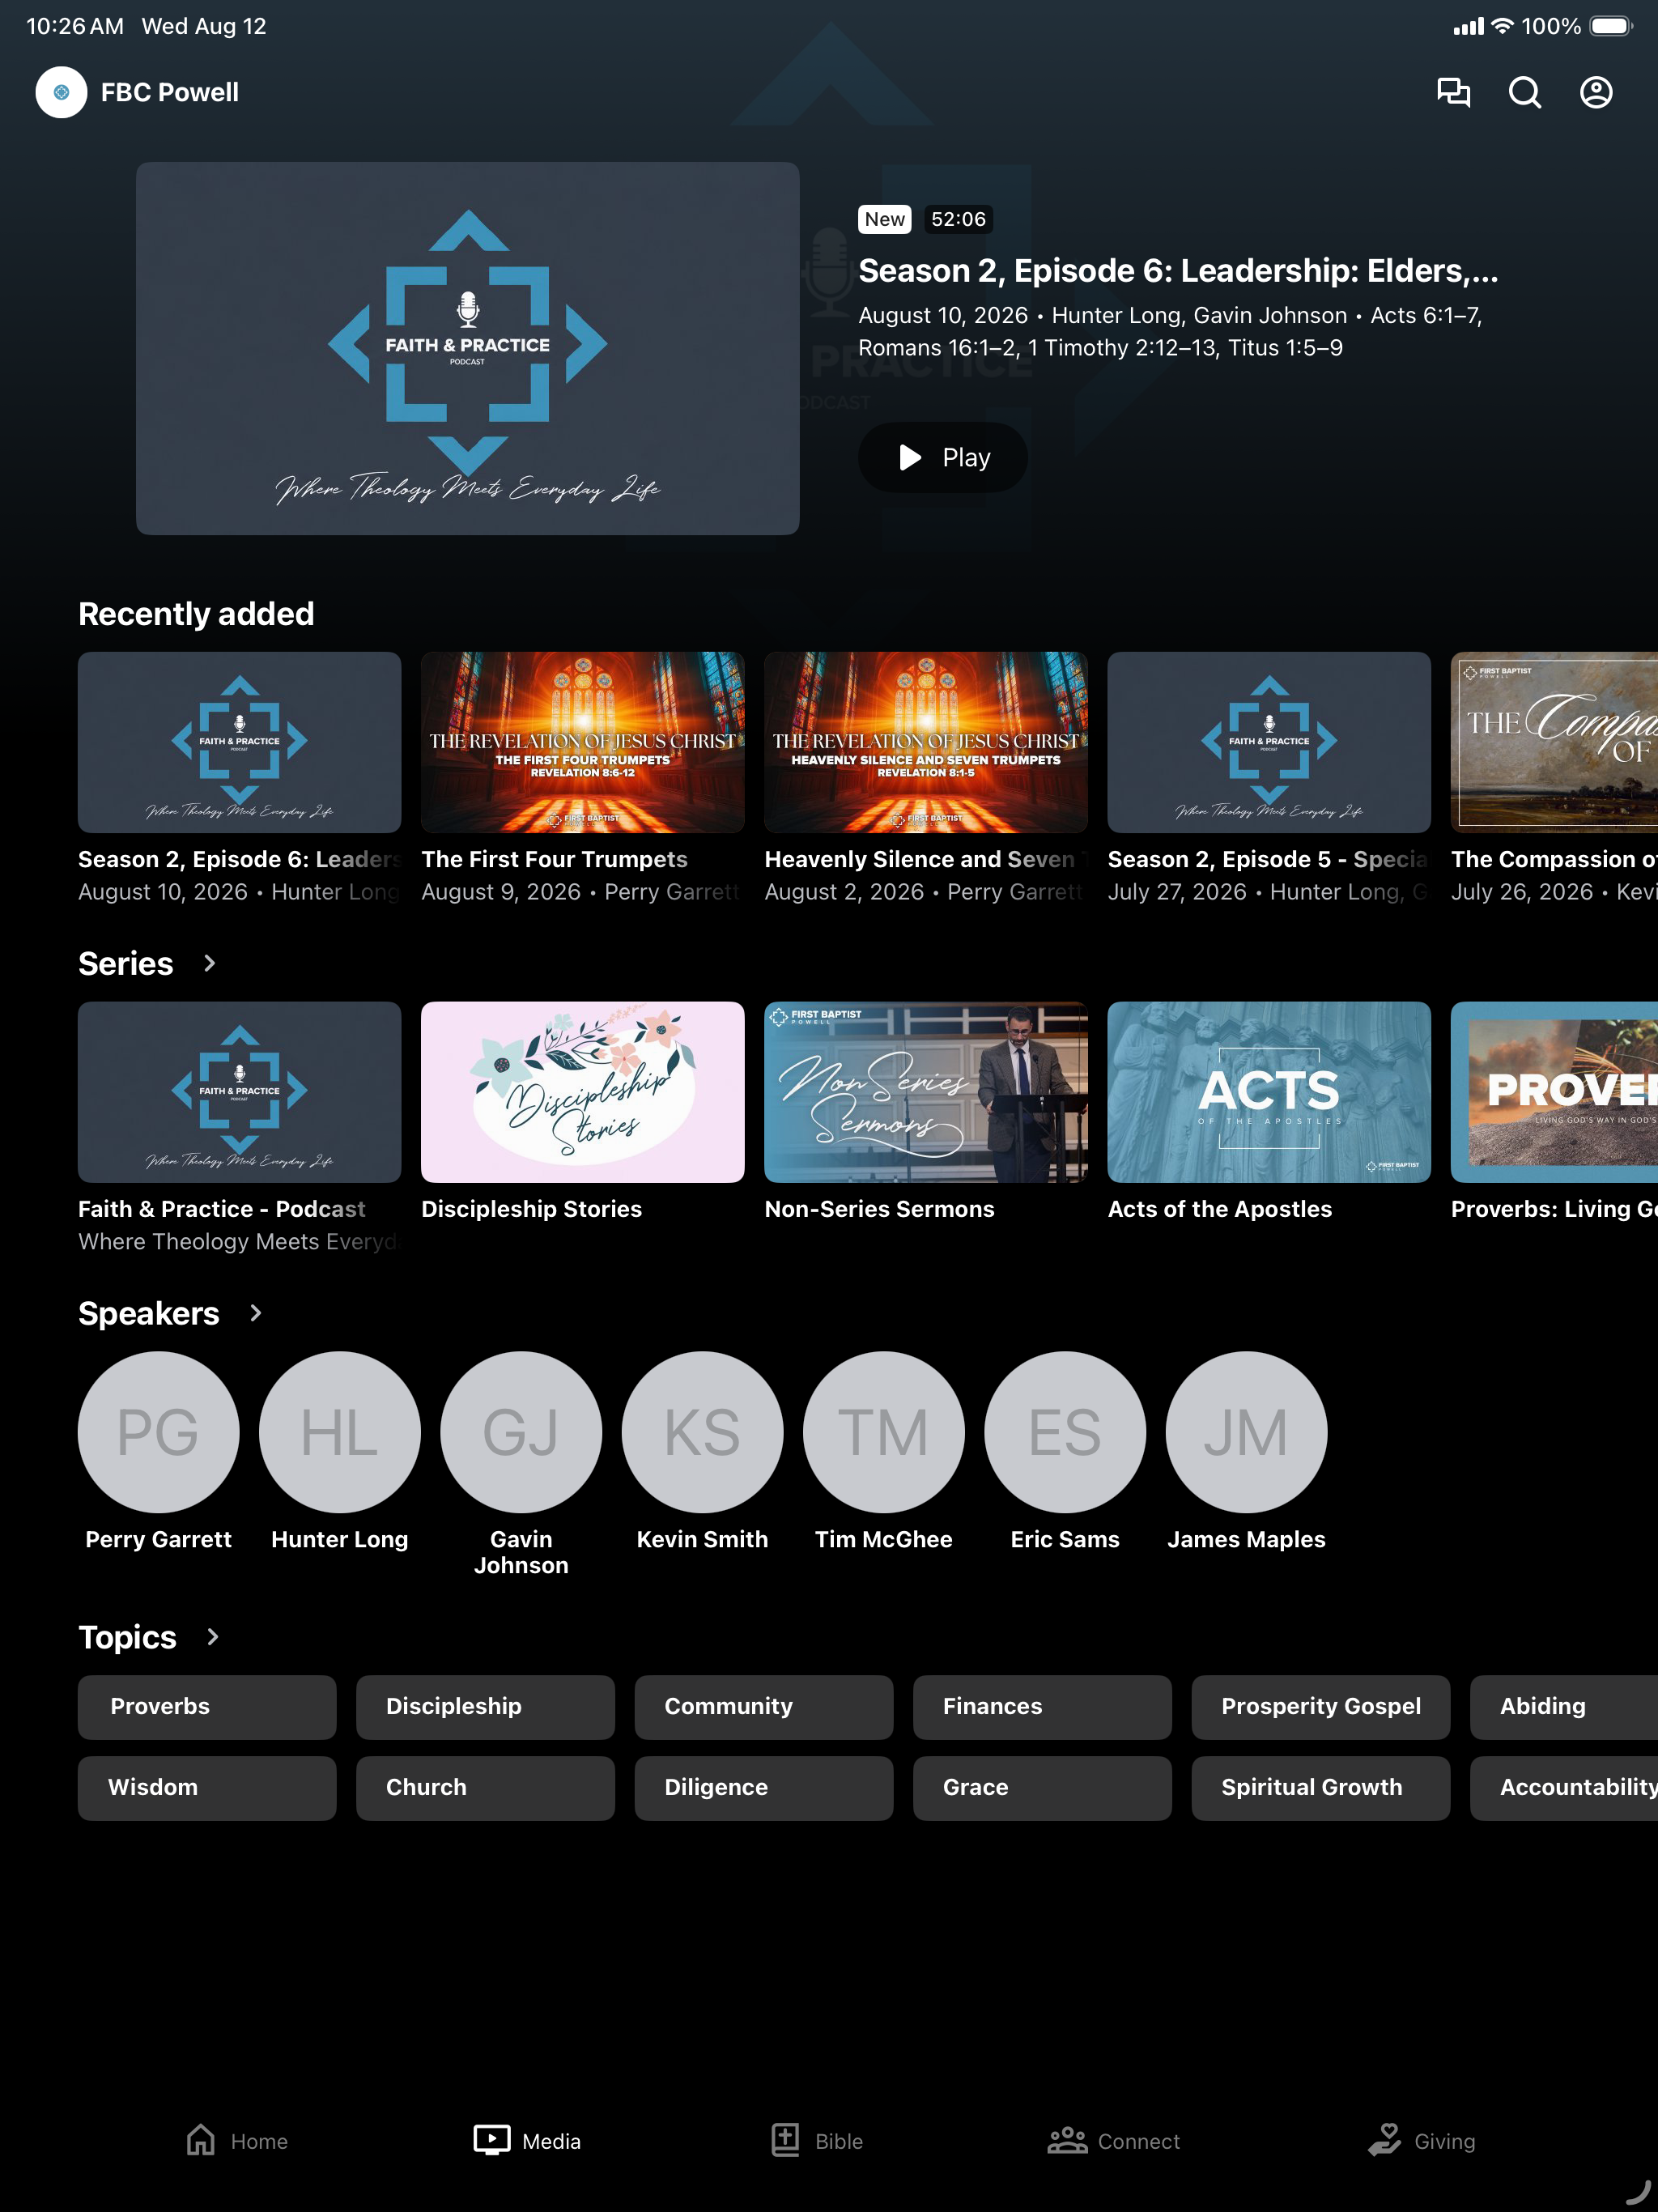The width and height of the screenshot is (1658, 2212).
Task: Tap the Wi-Fi status icon
Action: (x=1501, y=26)
